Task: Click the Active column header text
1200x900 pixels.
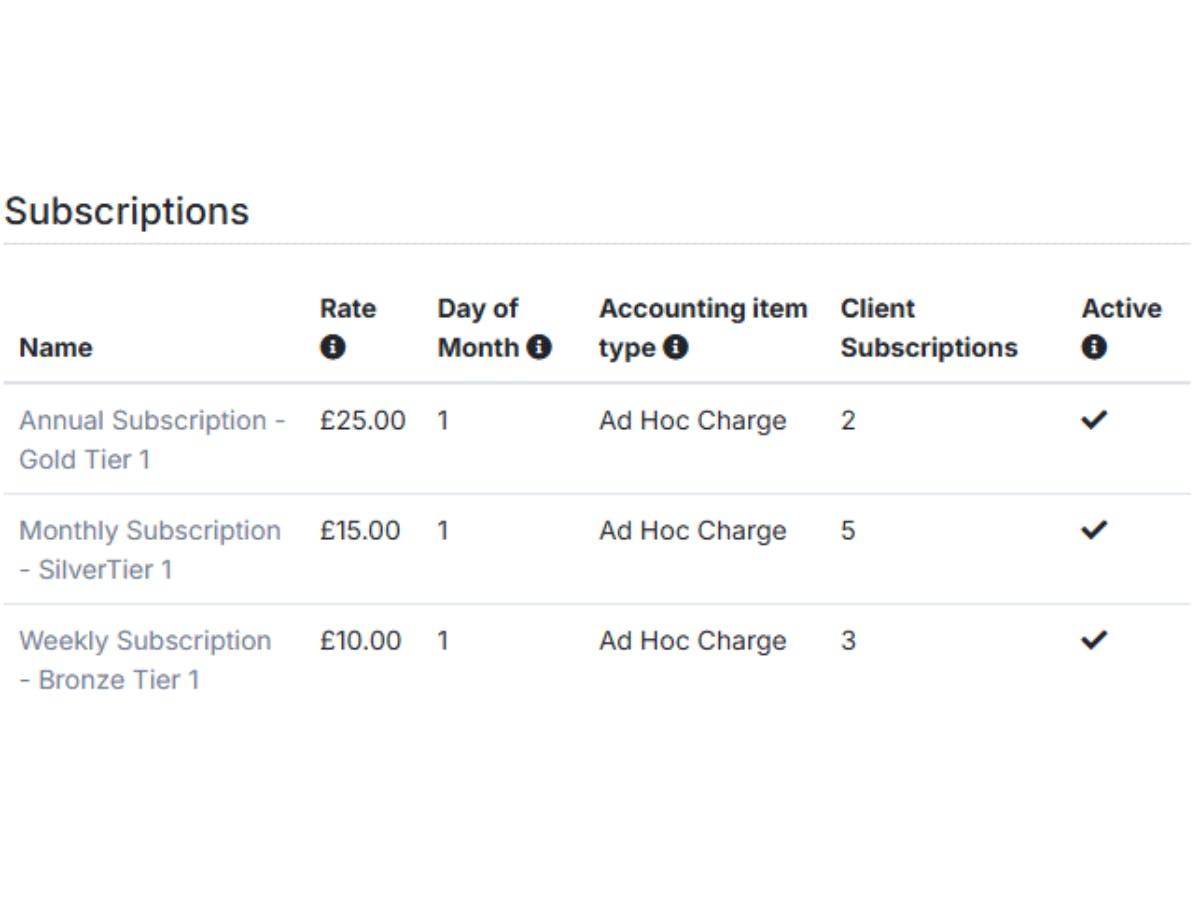Action: point(1120,309)
